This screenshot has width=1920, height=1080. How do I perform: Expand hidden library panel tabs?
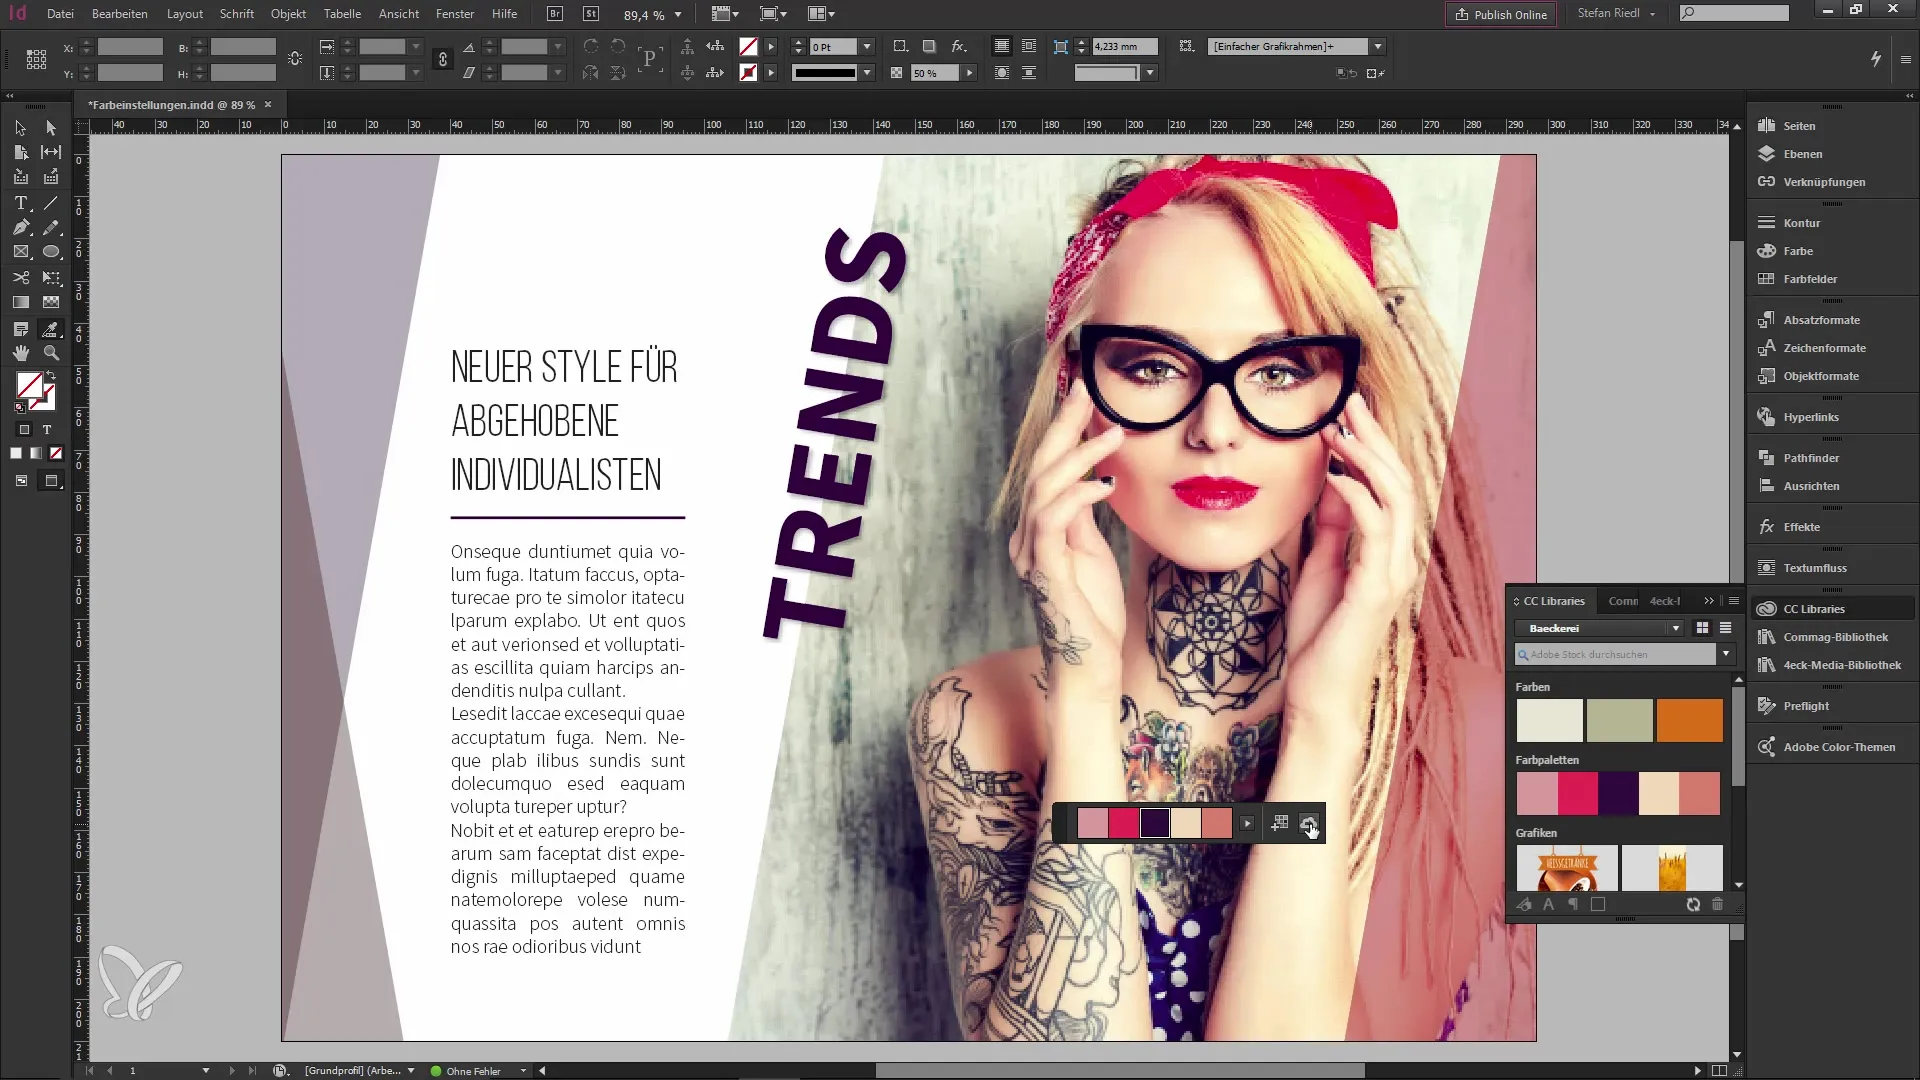[x=1709, y=601]
